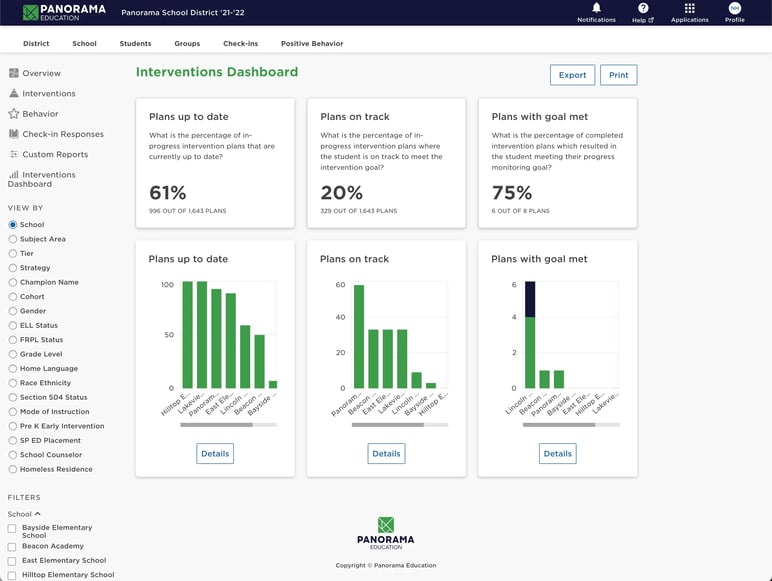Select the School Counselor radio button
This screenshot has width=772, height=581.
pyautogui.click(x=13, y=454)
